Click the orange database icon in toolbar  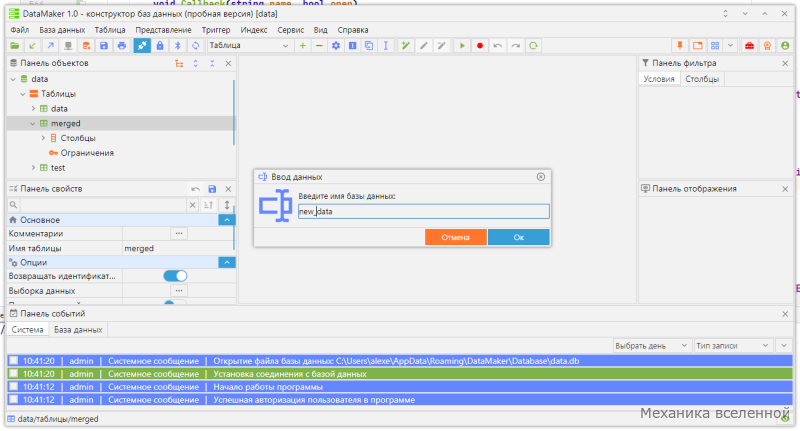[86, 46]
